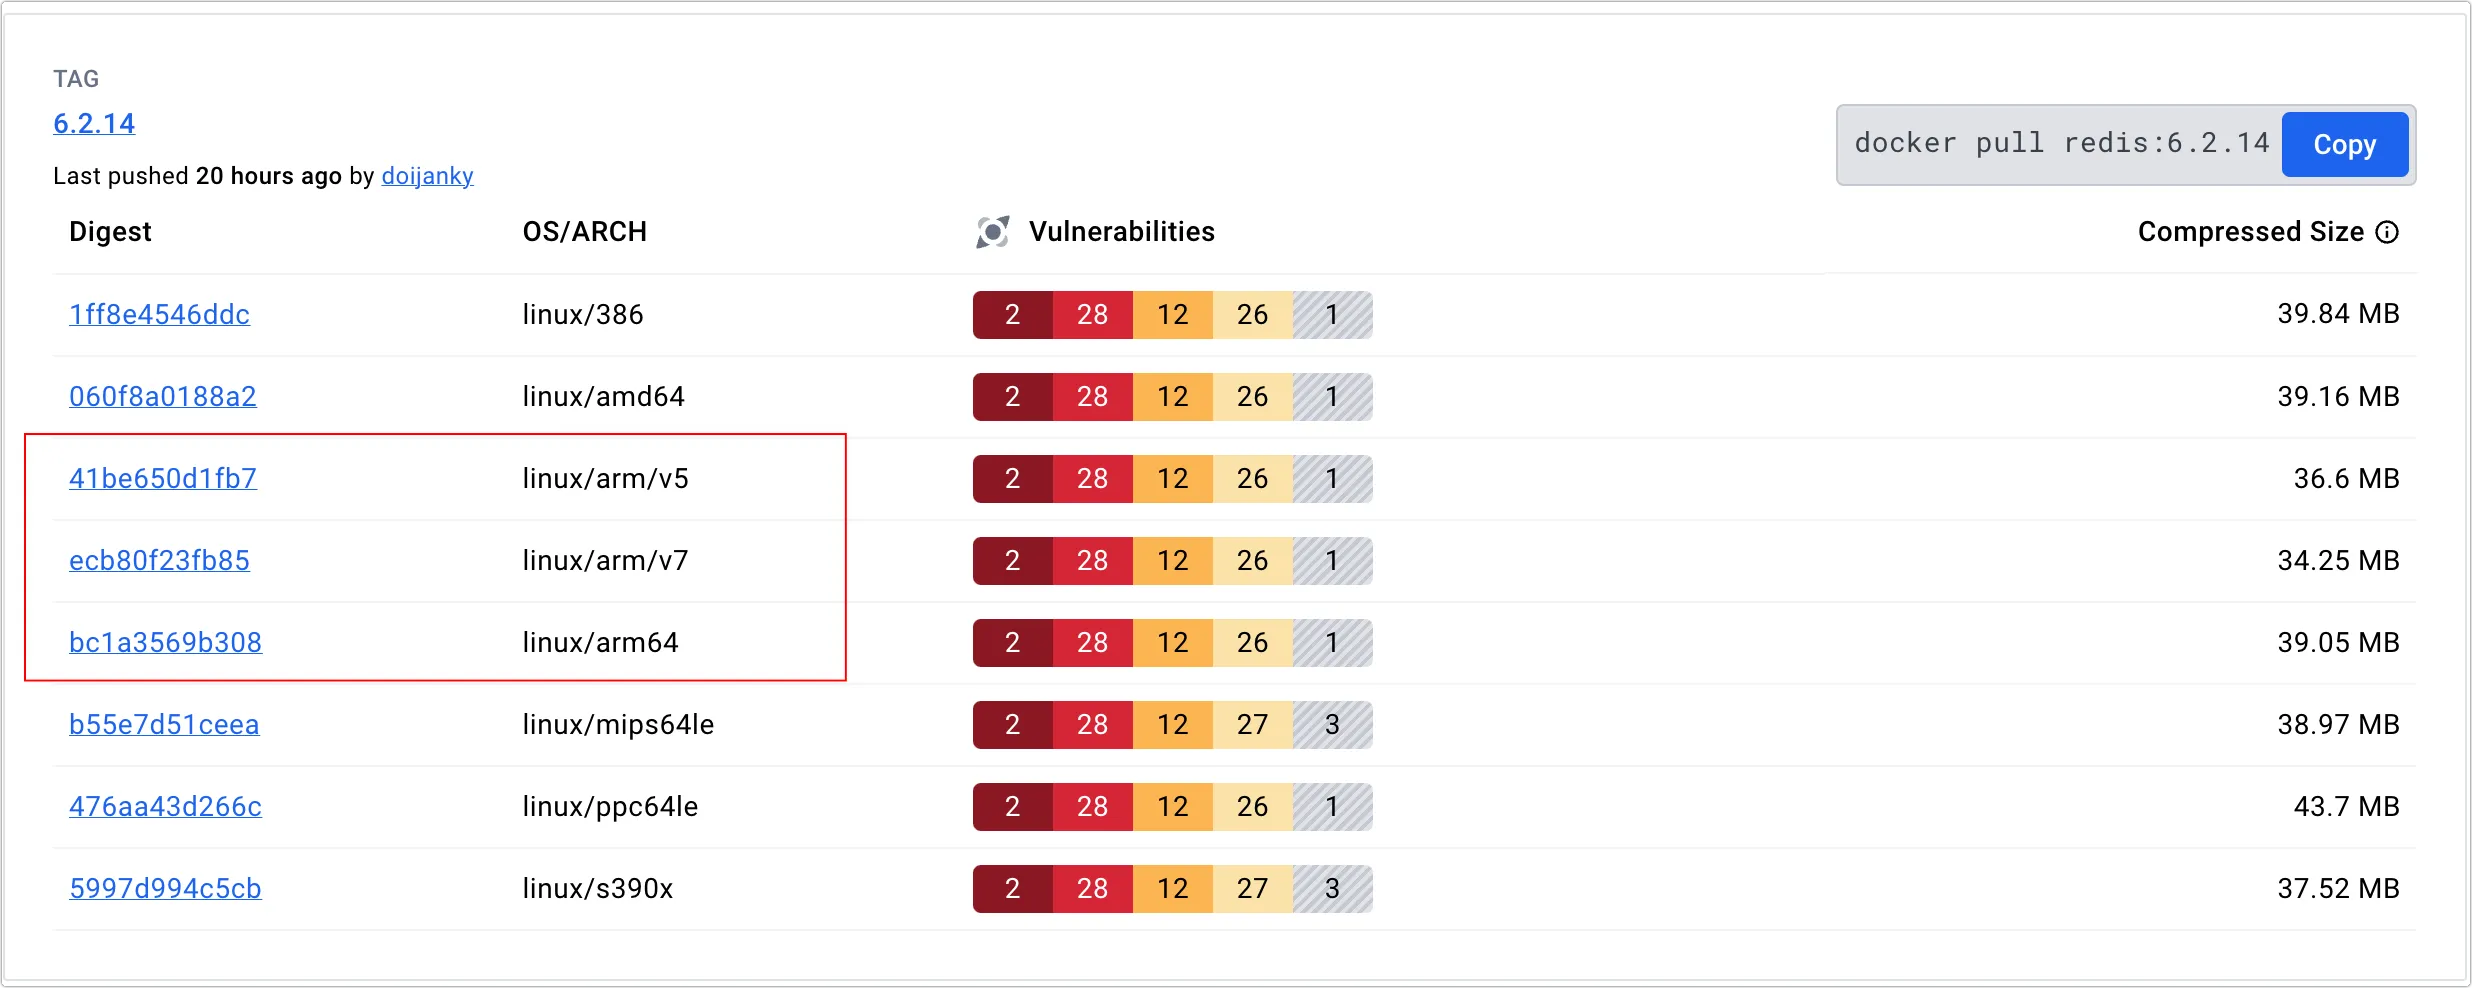This screenshot has height=988, width=2472.
Task: Click the dark red critical count for linux/386
Action: click(x=1012, y=315)
